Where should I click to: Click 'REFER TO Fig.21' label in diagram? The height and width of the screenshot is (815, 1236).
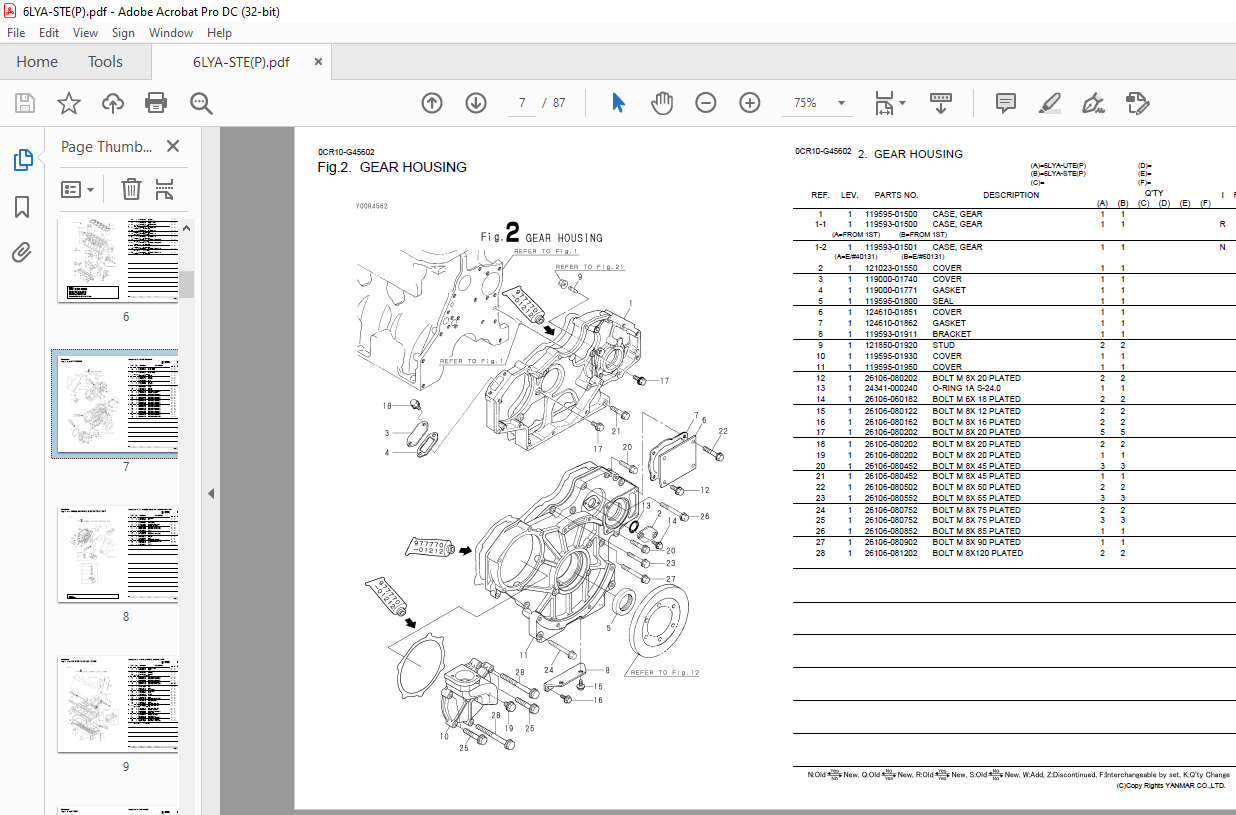[x=590, y=267]
